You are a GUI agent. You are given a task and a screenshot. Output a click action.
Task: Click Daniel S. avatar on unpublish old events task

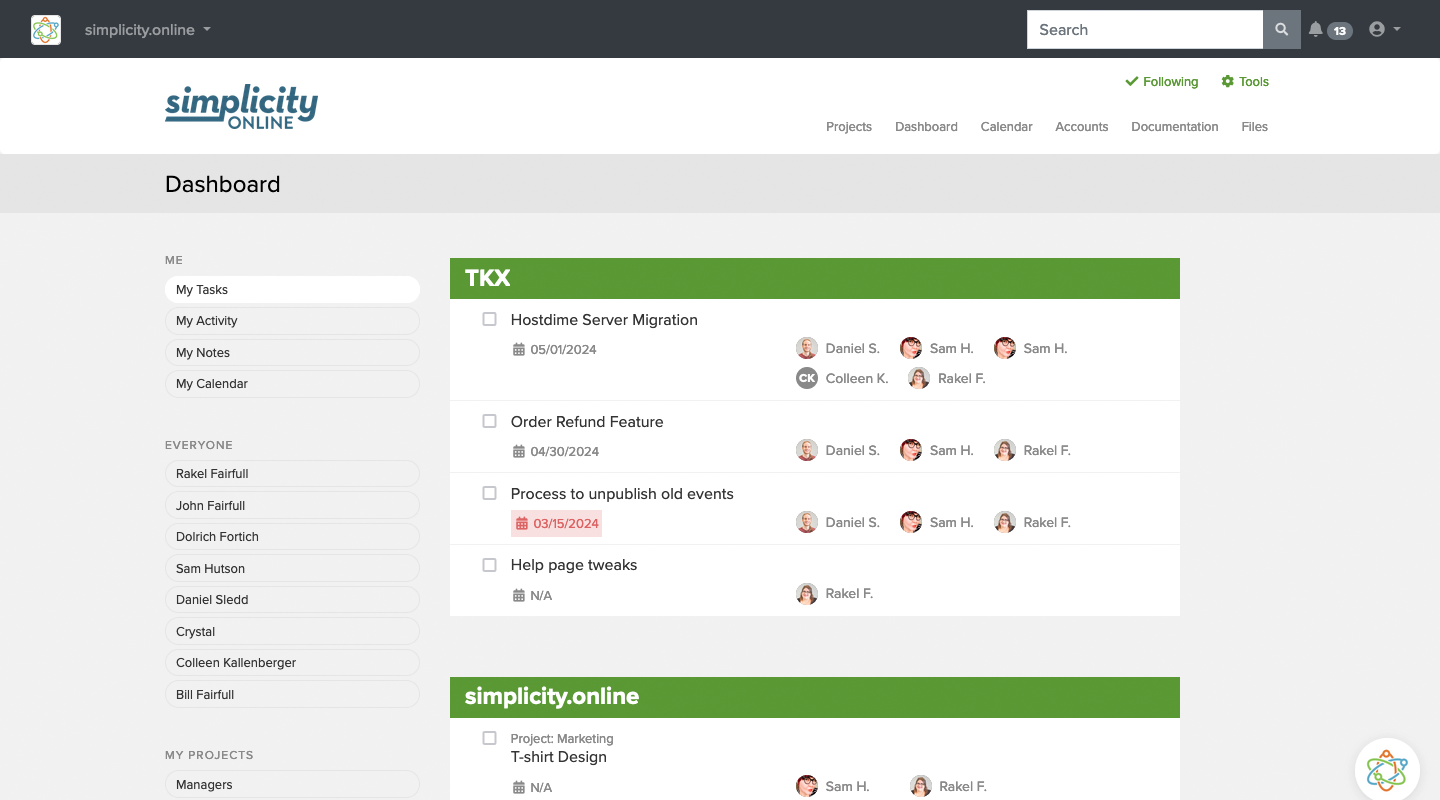point(807,522)
